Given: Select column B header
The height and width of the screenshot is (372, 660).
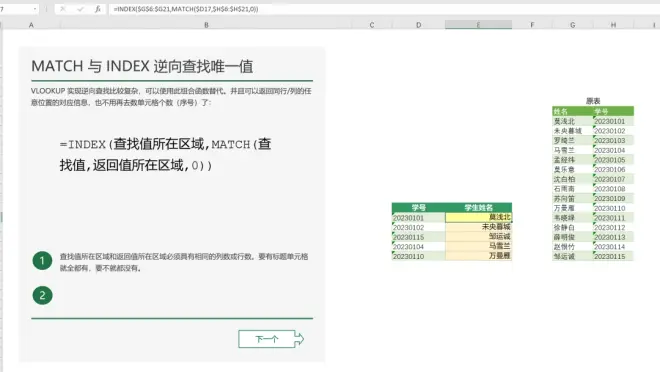Looking at the screenshot, I should point(206,25).
